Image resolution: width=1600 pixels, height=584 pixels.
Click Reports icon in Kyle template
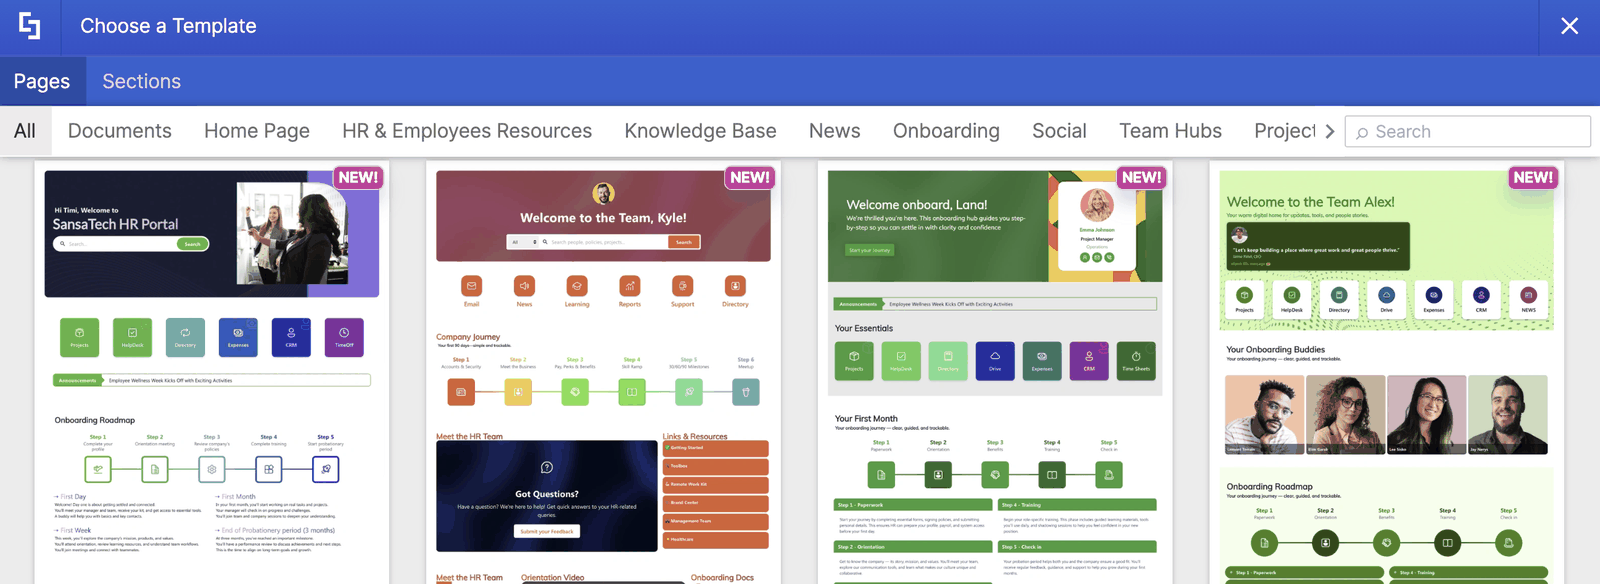coord(630,286)
